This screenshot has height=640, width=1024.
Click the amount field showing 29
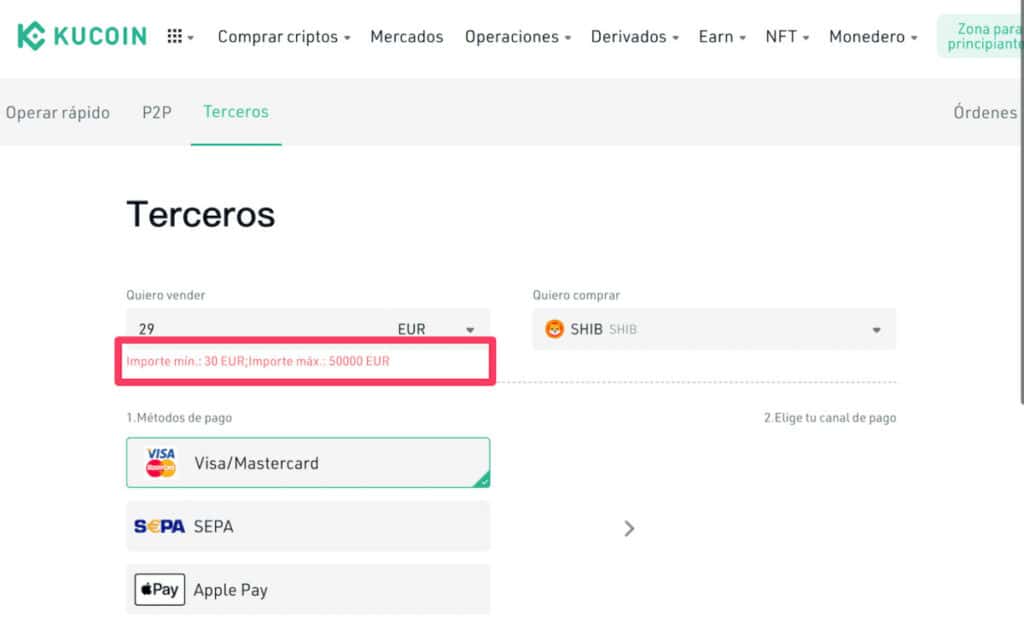point(258,328)
